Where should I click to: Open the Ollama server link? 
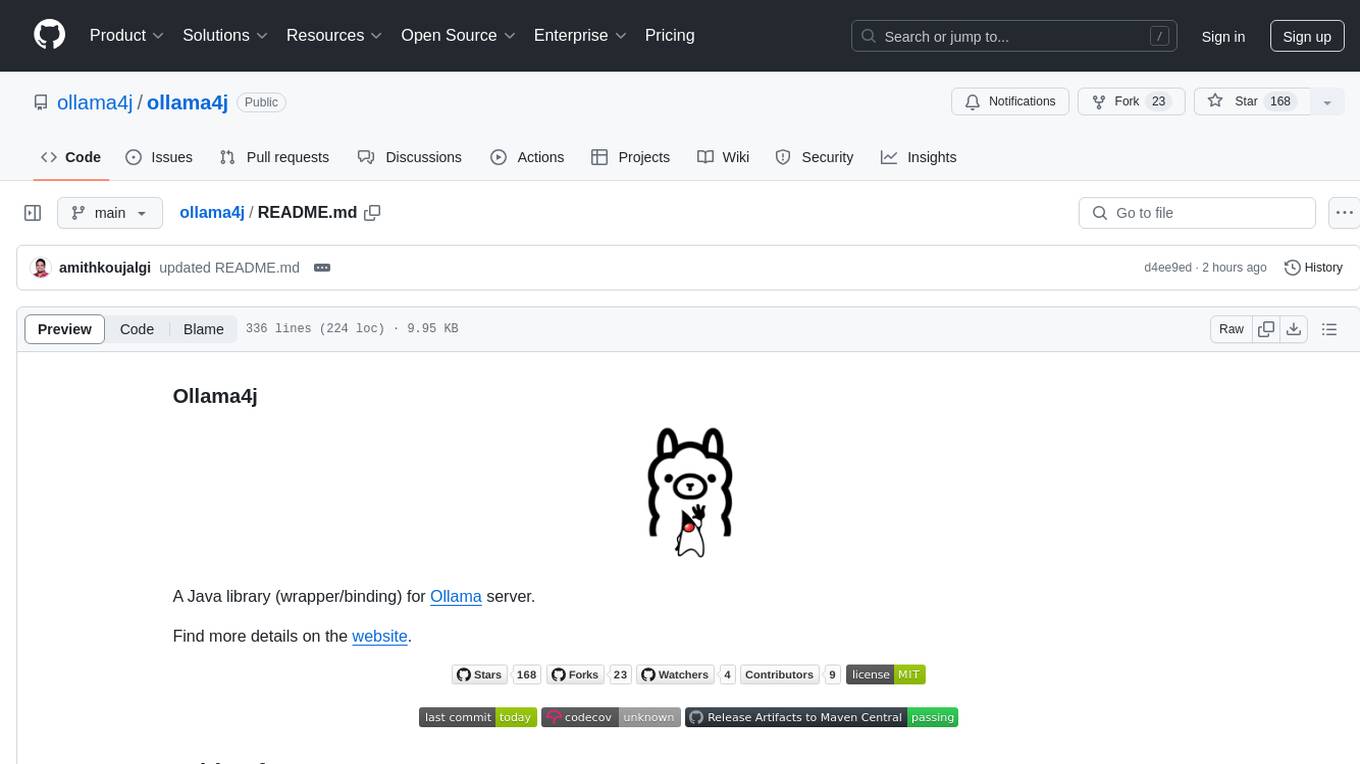click(x=456, y=596)
